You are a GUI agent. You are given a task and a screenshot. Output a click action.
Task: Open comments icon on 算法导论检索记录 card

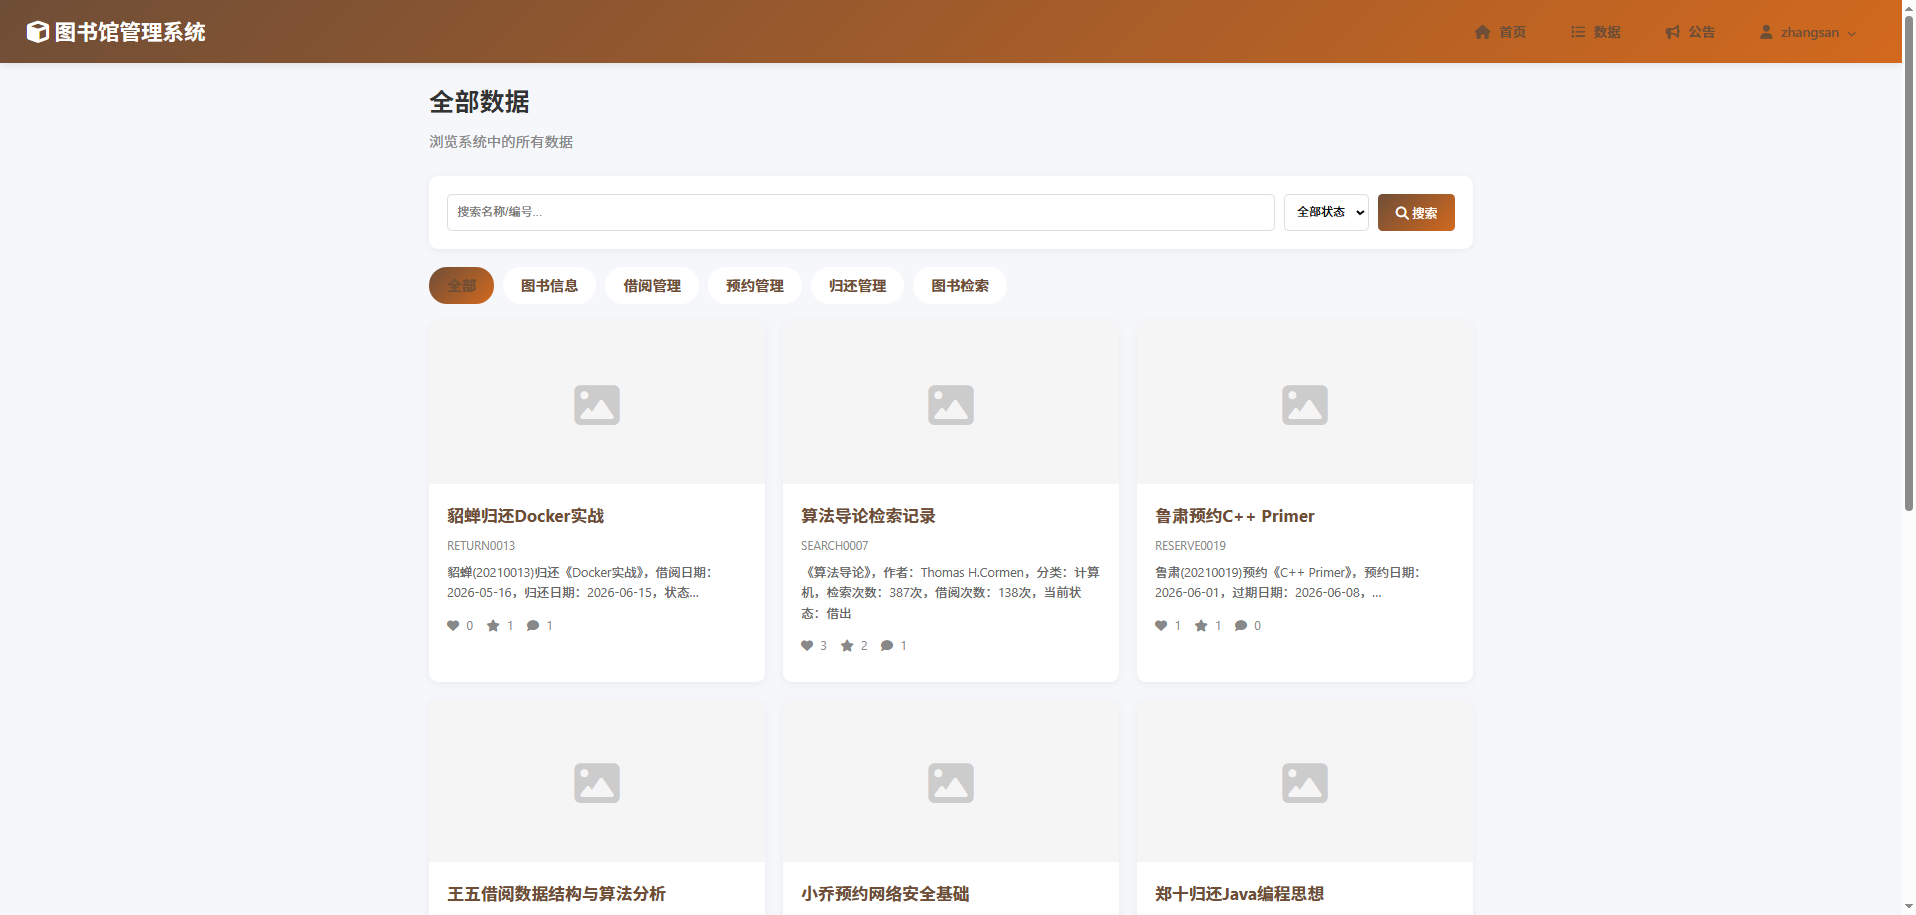[x=887, y=646]
